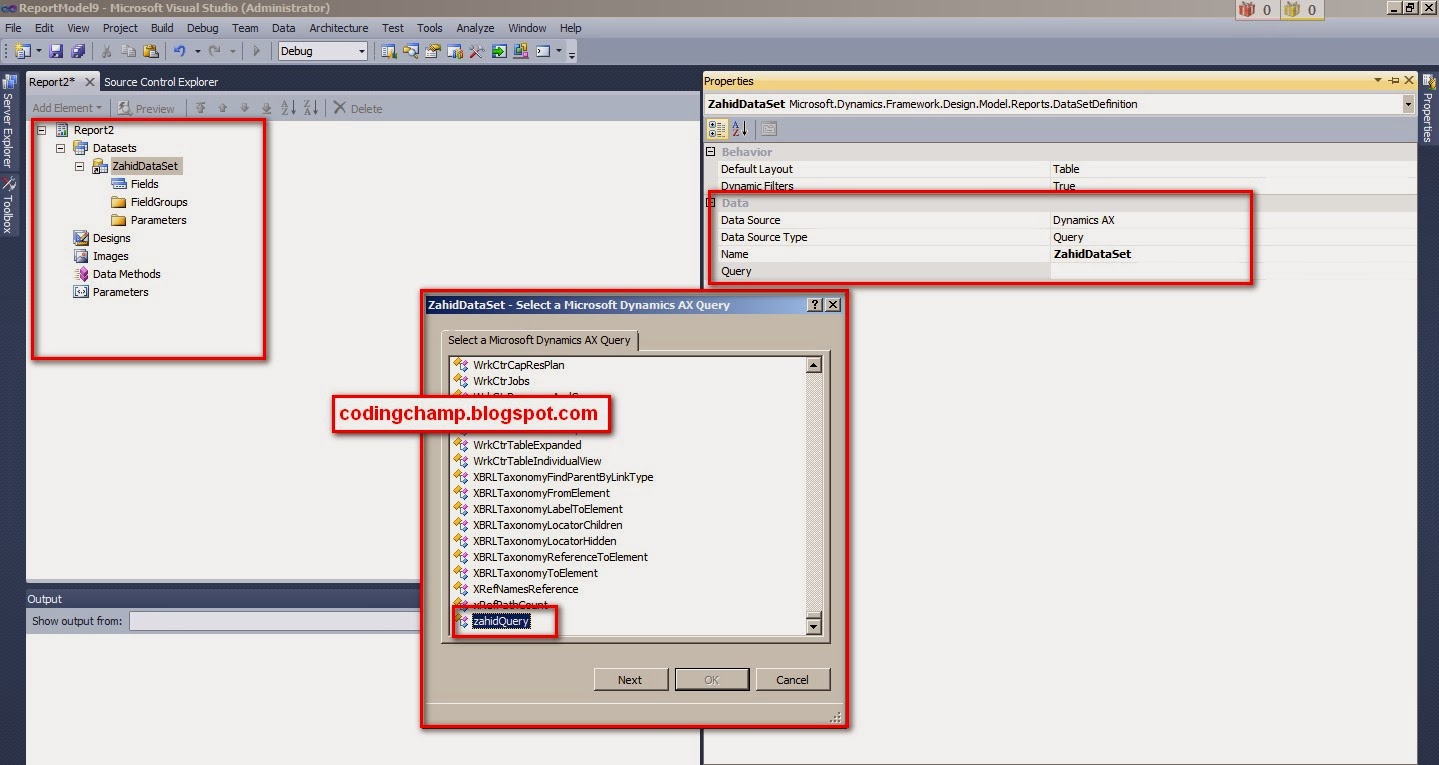
Task: Collapse the Datasets tree node
Action: tap(61, 148)
